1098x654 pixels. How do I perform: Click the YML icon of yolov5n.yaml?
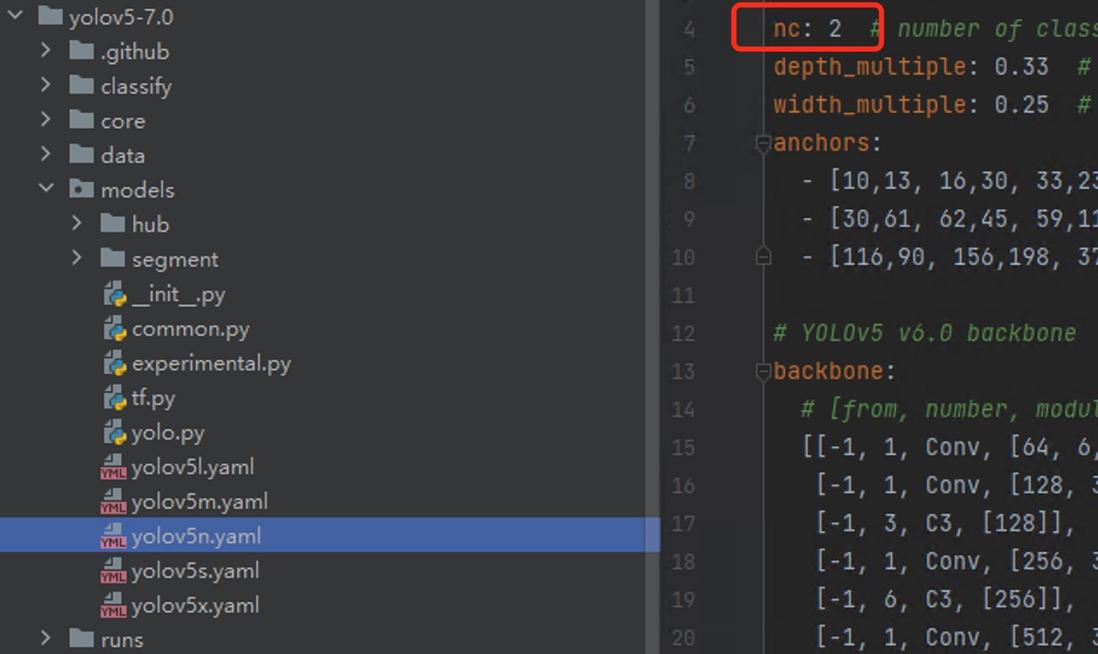113,536
